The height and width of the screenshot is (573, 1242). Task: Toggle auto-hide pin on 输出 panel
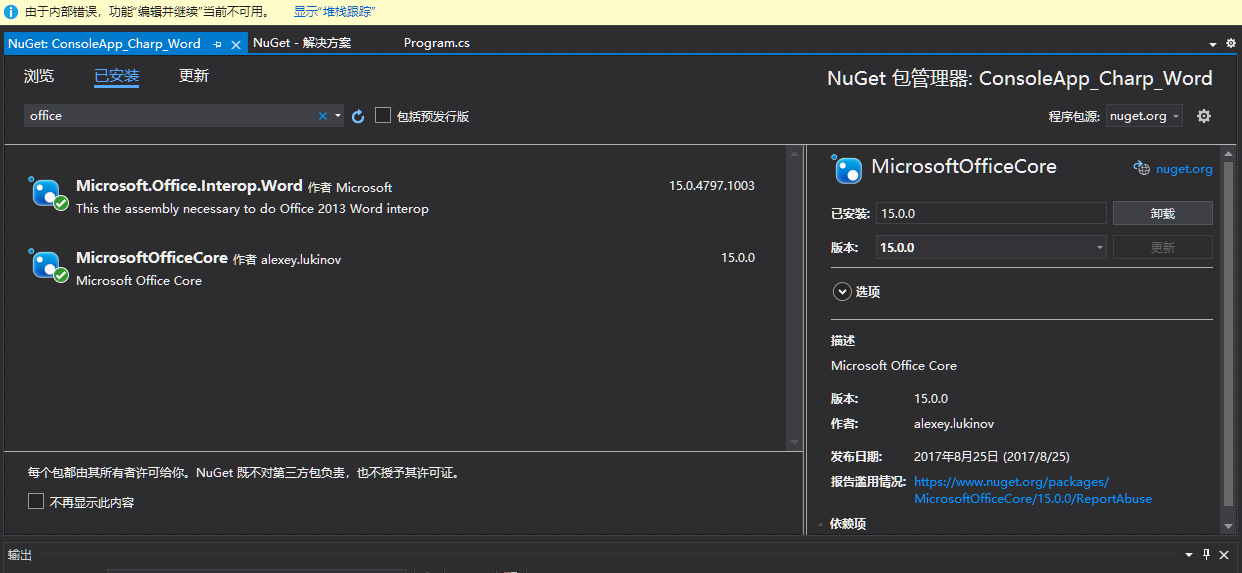click(x=1207, y=554)
